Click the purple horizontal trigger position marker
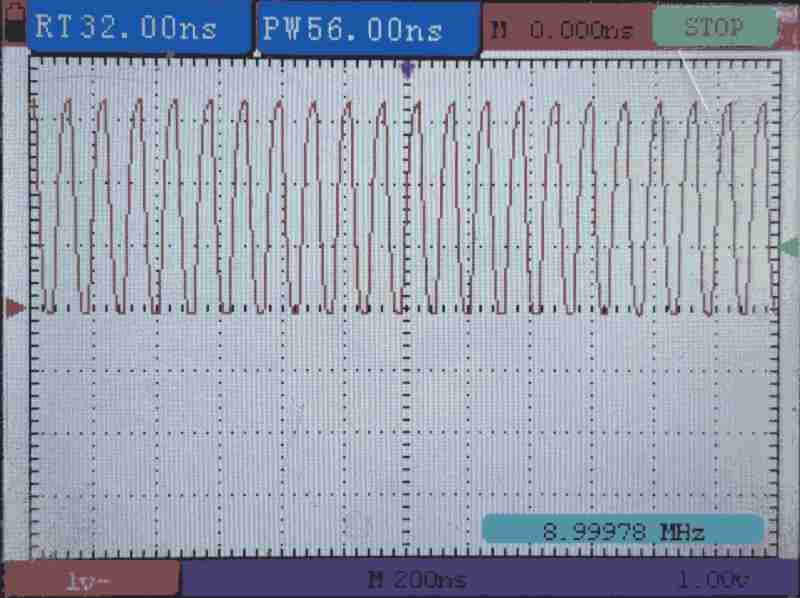Viewport: 800px width, 598px height. pos(406,69)
